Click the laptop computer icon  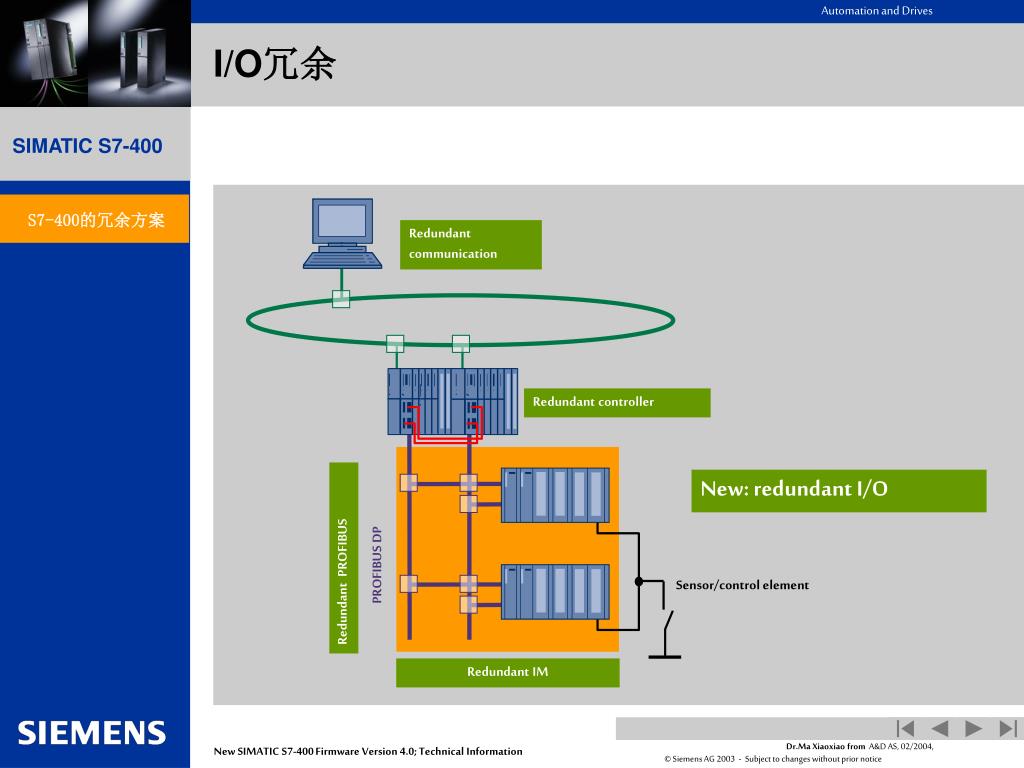342,234
